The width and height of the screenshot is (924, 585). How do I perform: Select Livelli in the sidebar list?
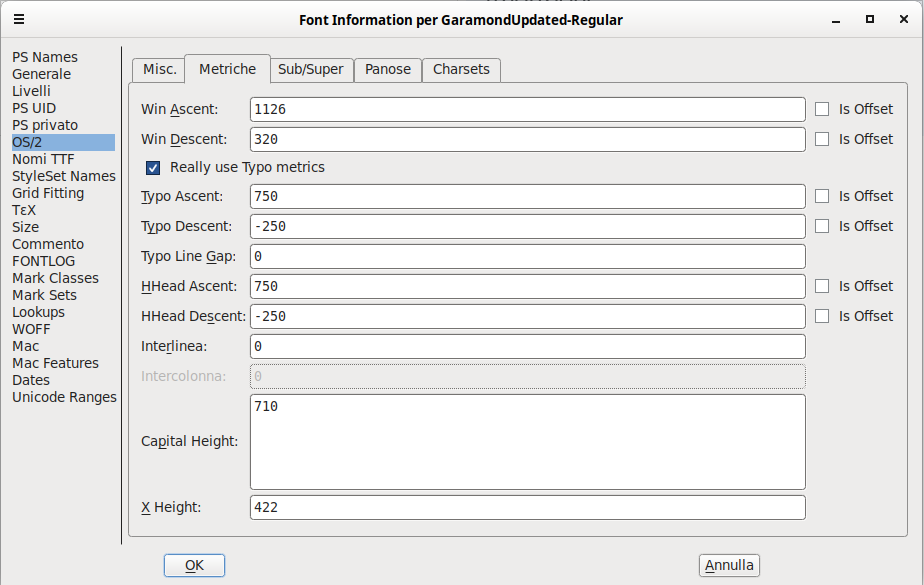31,91
